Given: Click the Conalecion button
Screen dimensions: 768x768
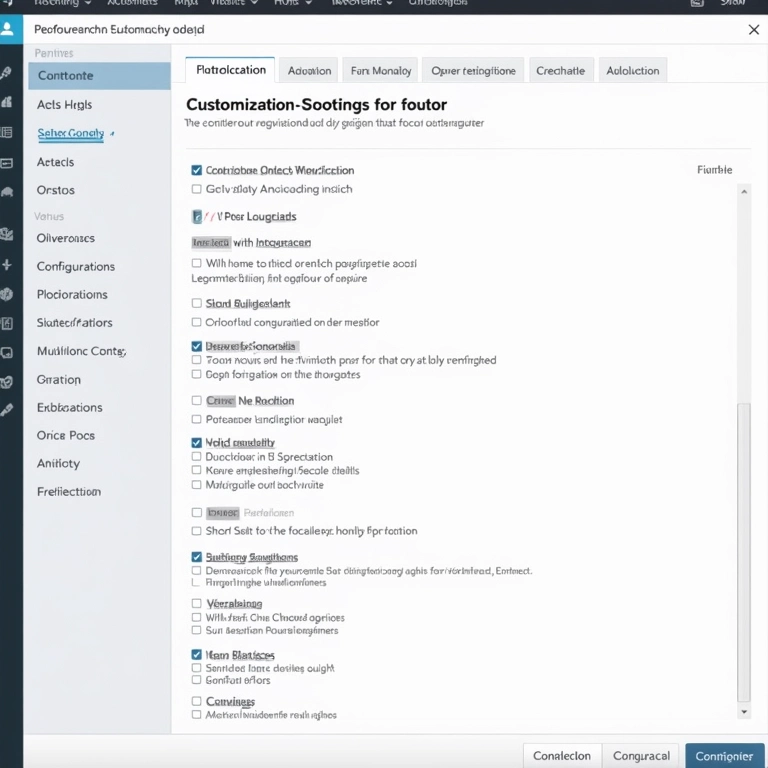Looking at the screenshot, I should (562, 756).
